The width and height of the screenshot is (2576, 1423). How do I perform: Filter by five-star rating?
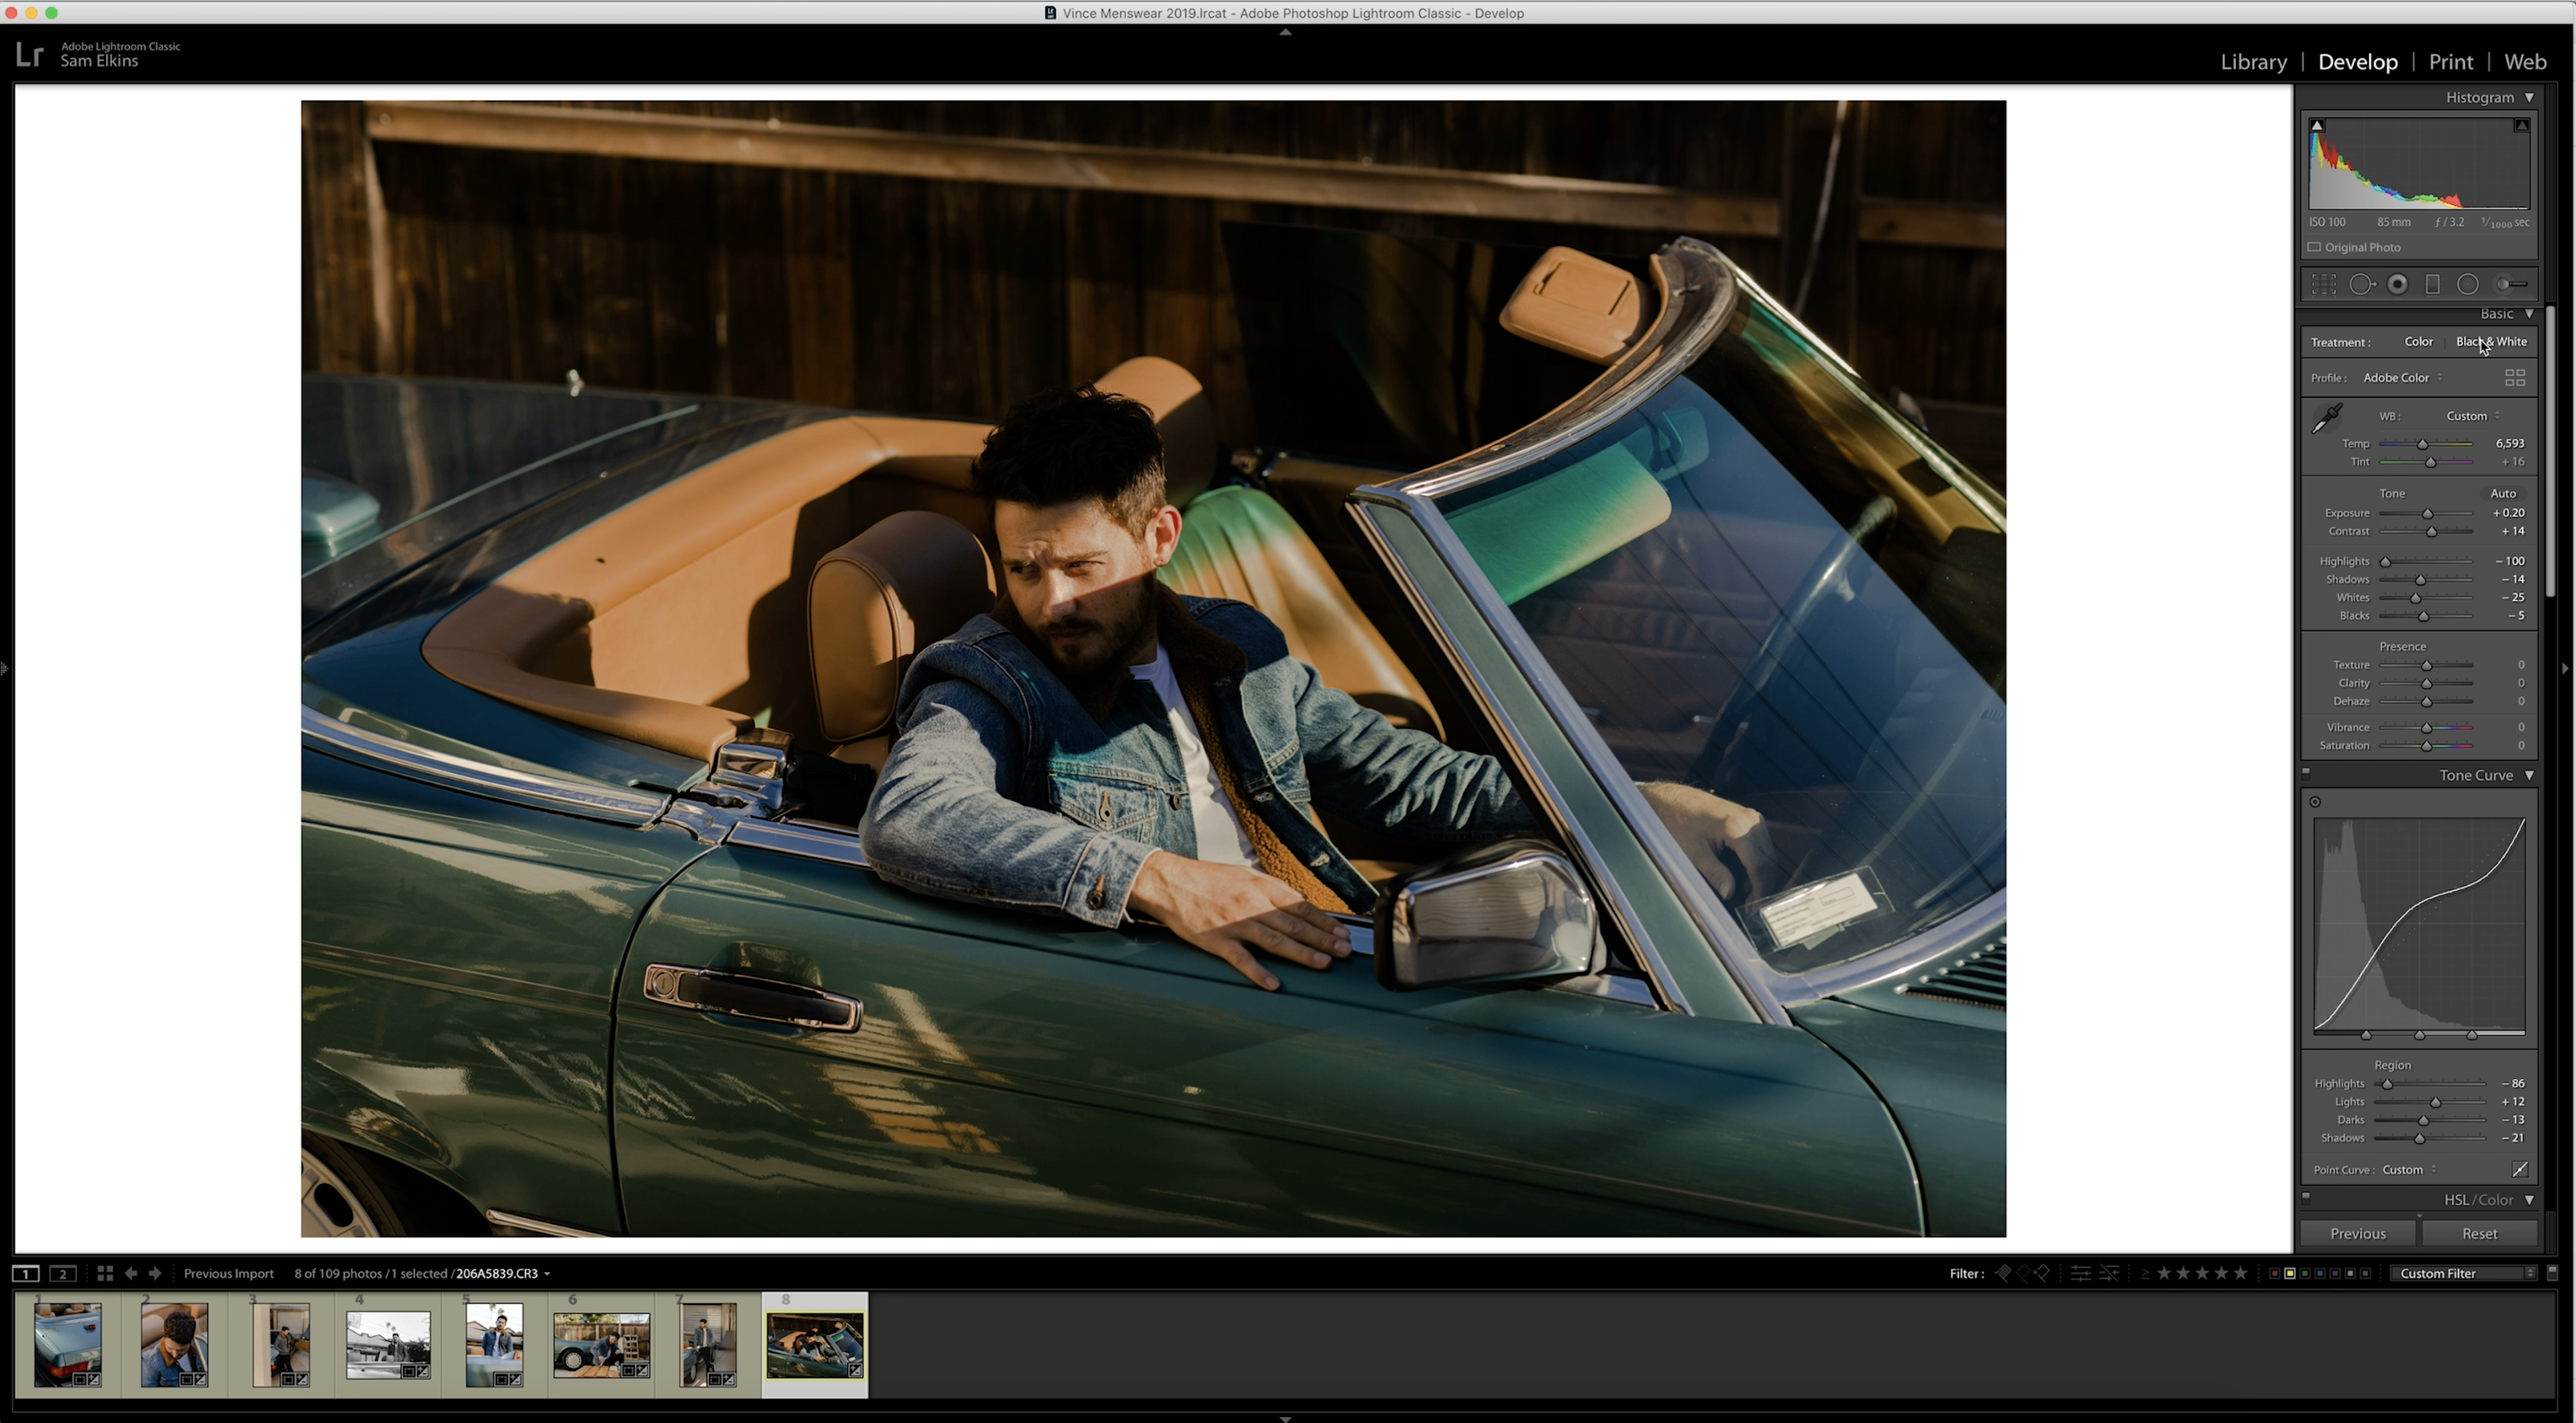2241,1273
